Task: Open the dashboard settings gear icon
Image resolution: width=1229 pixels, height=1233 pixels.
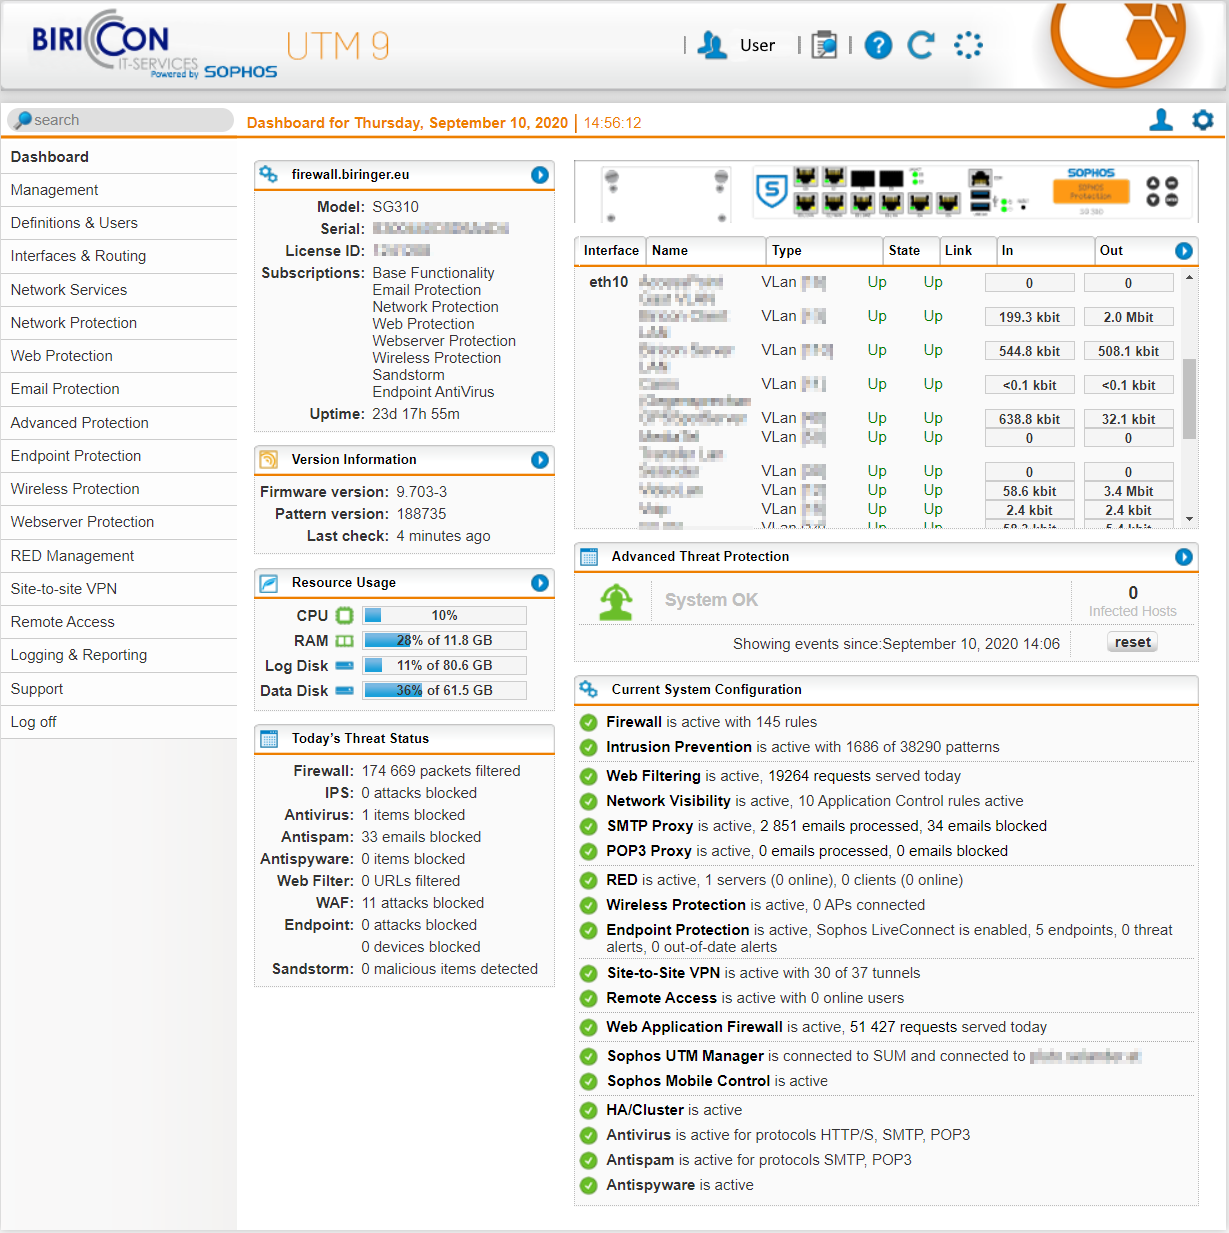Action: click(1203, 120)
